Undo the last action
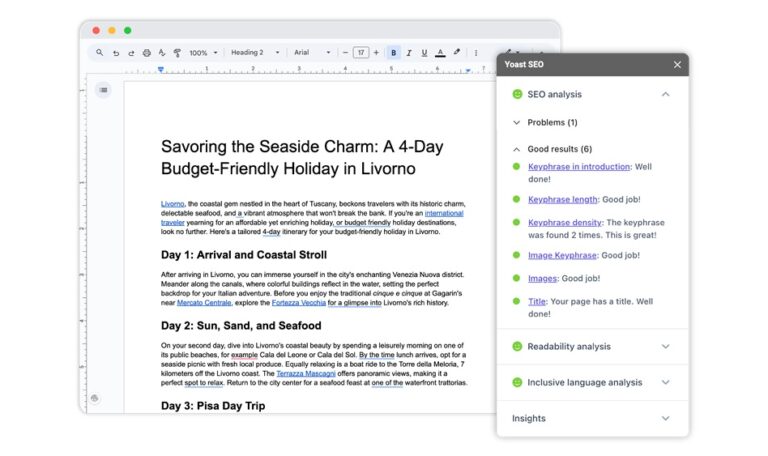768x456 pixels. pos(116,53)
